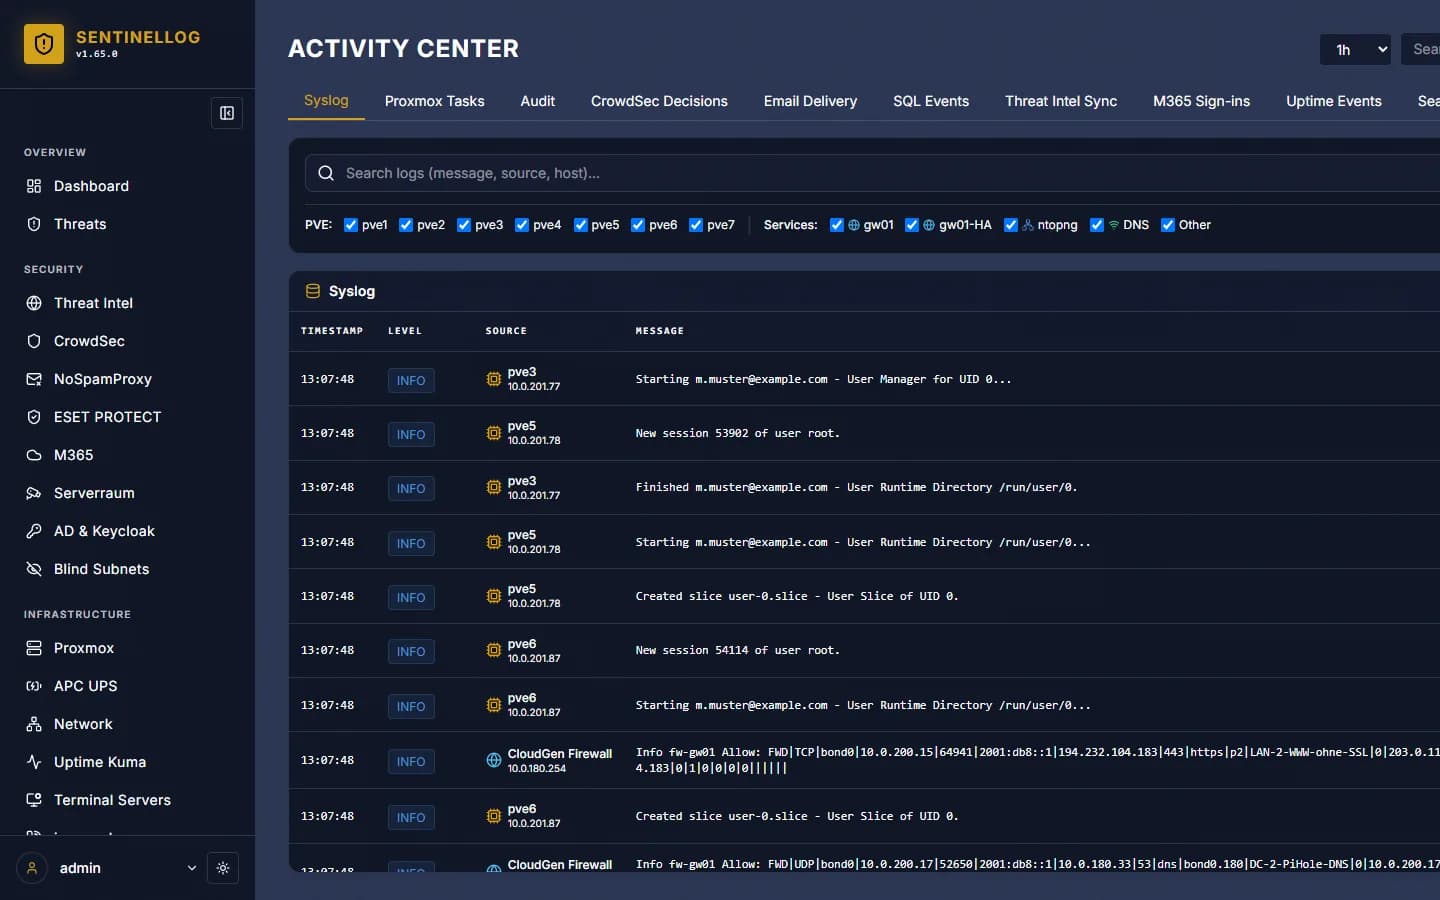
Task: Open the Audit tab
Action: pos(537,101)
